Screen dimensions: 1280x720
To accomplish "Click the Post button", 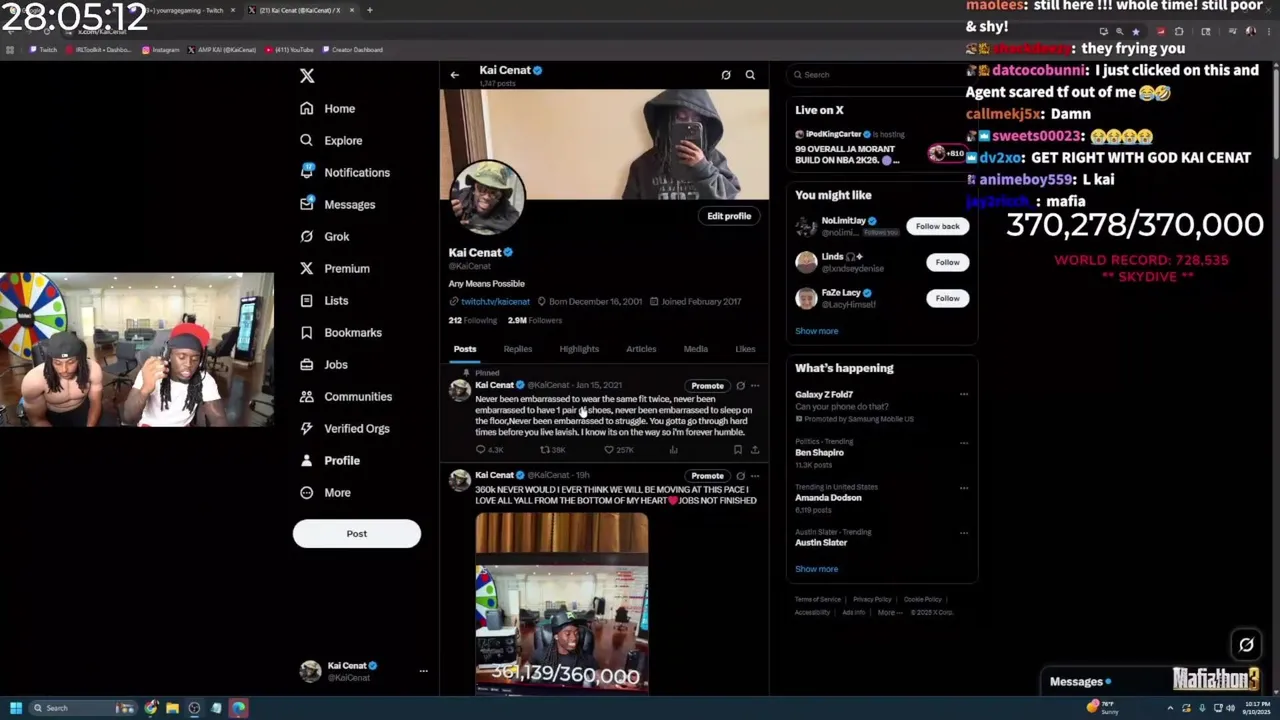I will pyautogui.click(x=357, y=533).
